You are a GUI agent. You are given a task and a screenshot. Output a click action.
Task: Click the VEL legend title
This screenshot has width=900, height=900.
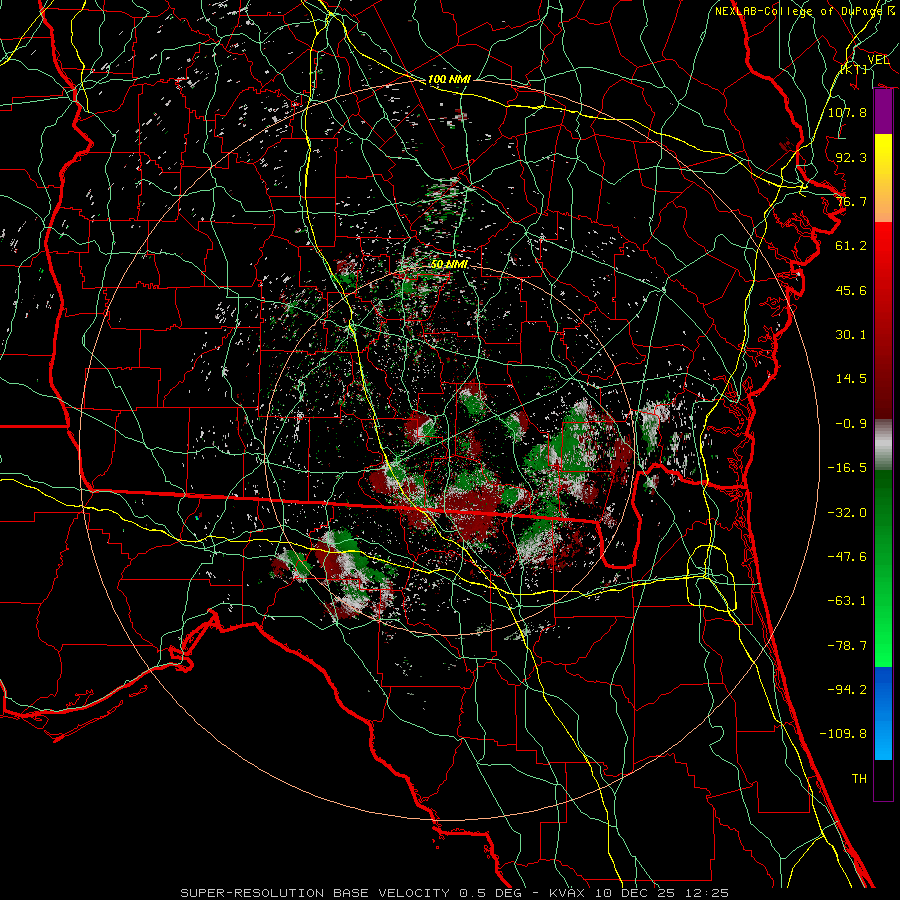click(x=878, y=59)
